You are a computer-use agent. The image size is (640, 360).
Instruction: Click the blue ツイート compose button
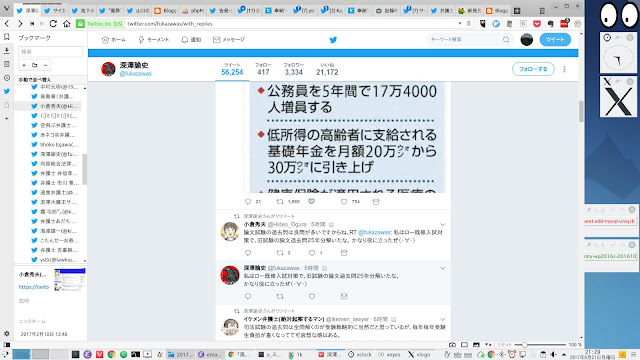click(x=555, y=40)
